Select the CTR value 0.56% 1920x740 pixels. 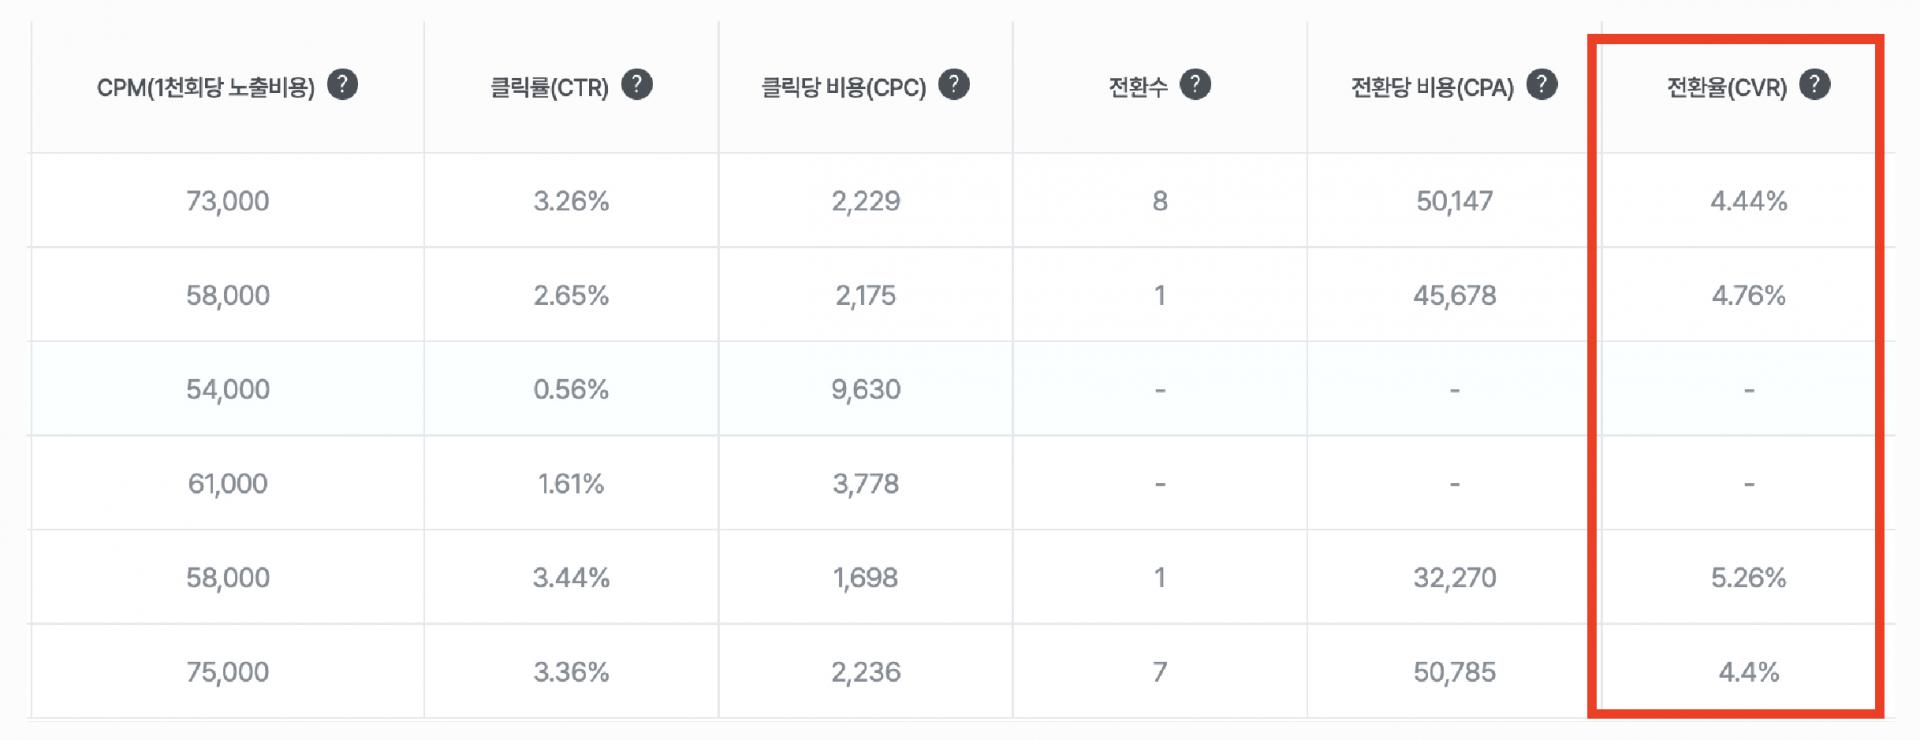(571, 389)
